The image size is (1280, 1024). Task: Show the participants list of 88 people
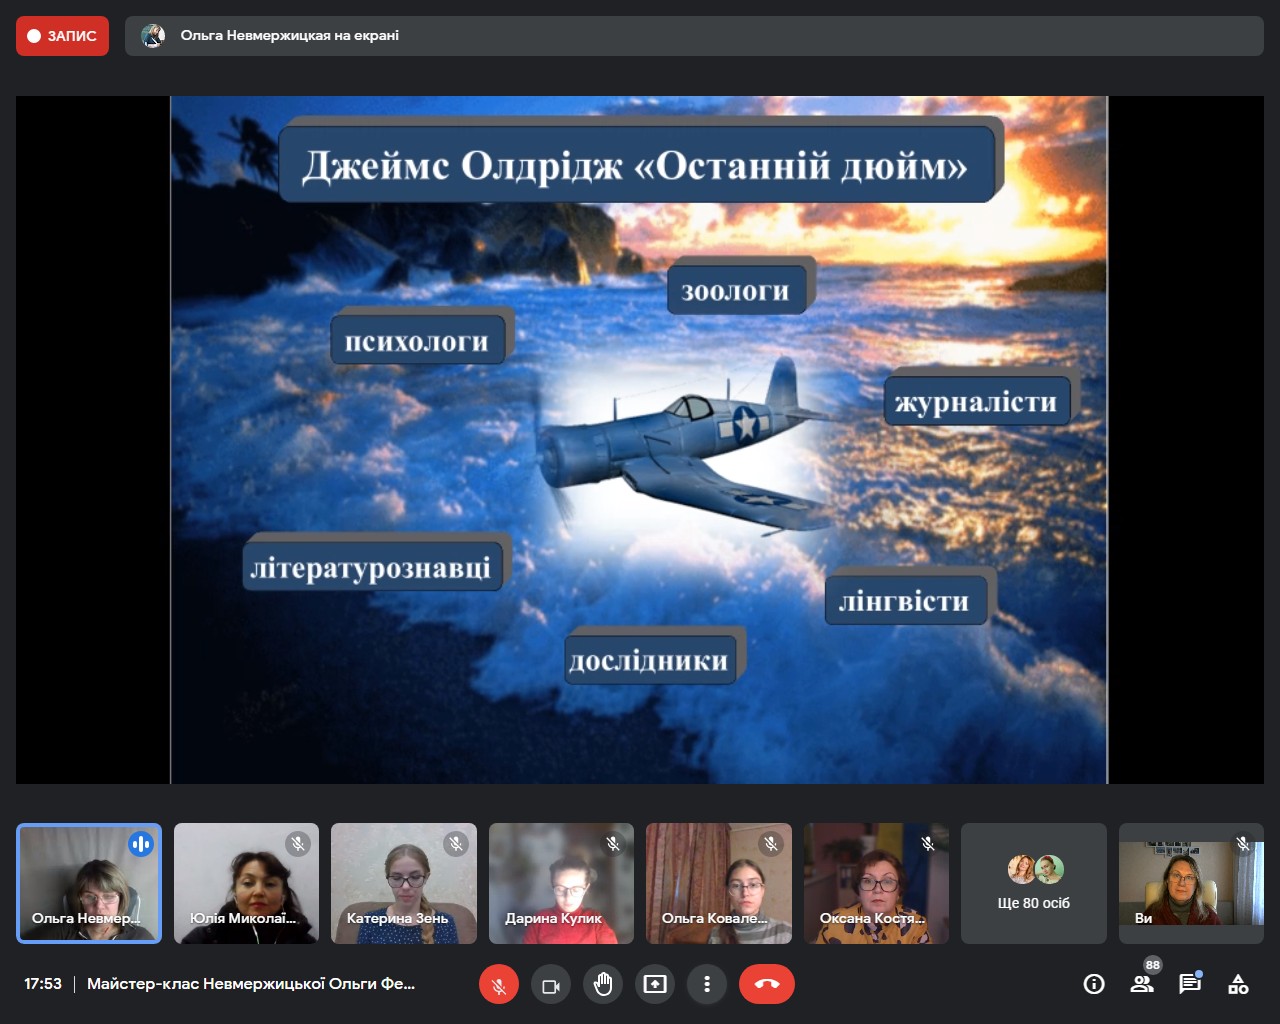(1142, 985)
